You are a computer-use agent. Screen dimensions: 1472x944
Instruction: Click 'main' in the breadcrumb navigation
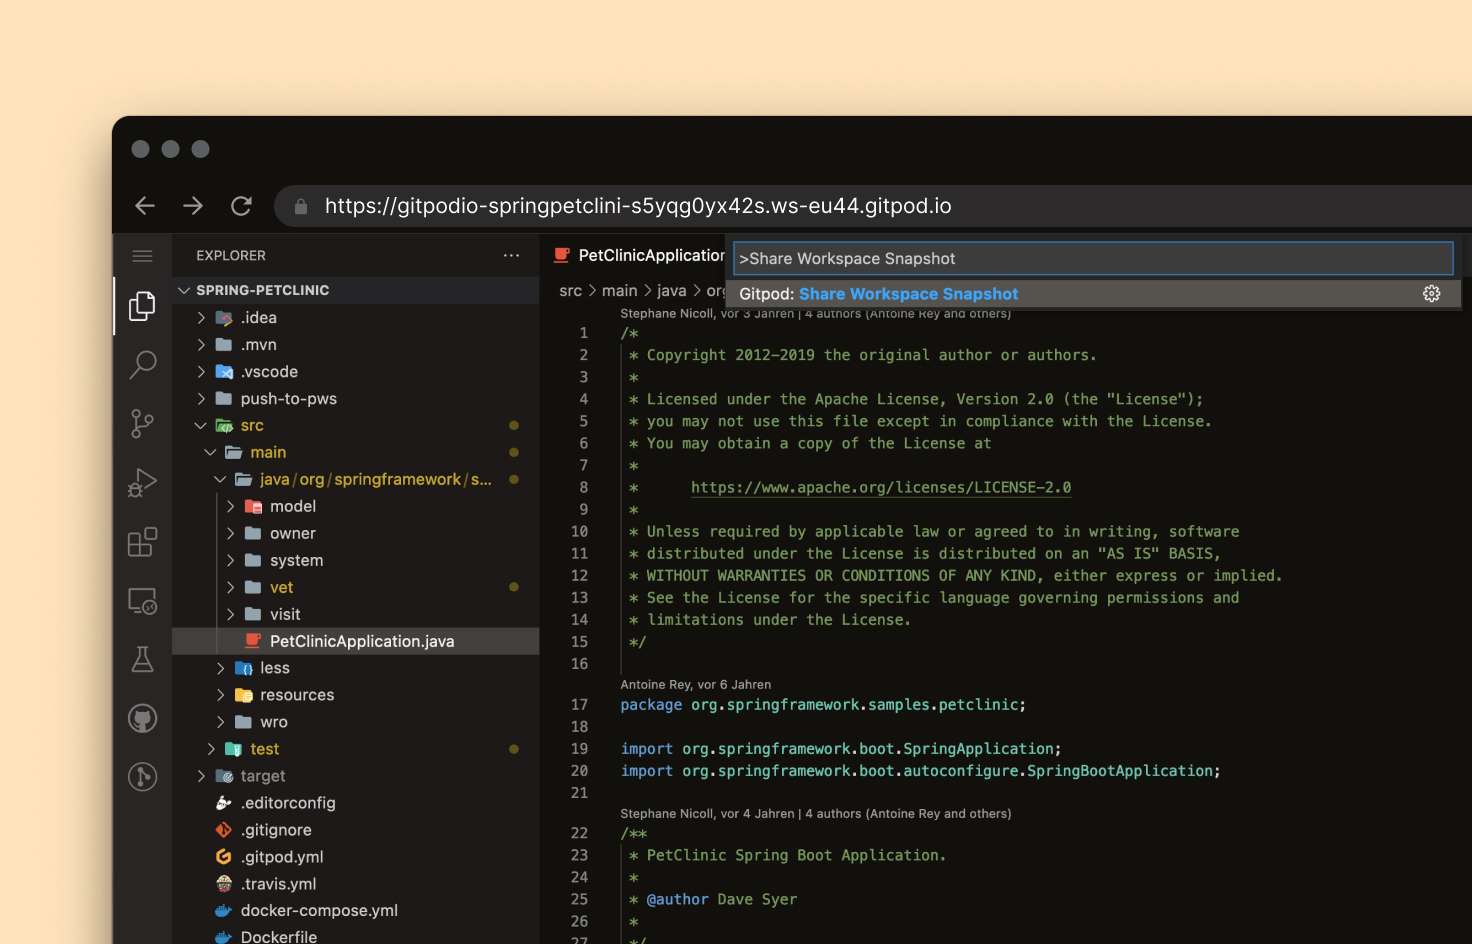(x=620, y=290)
